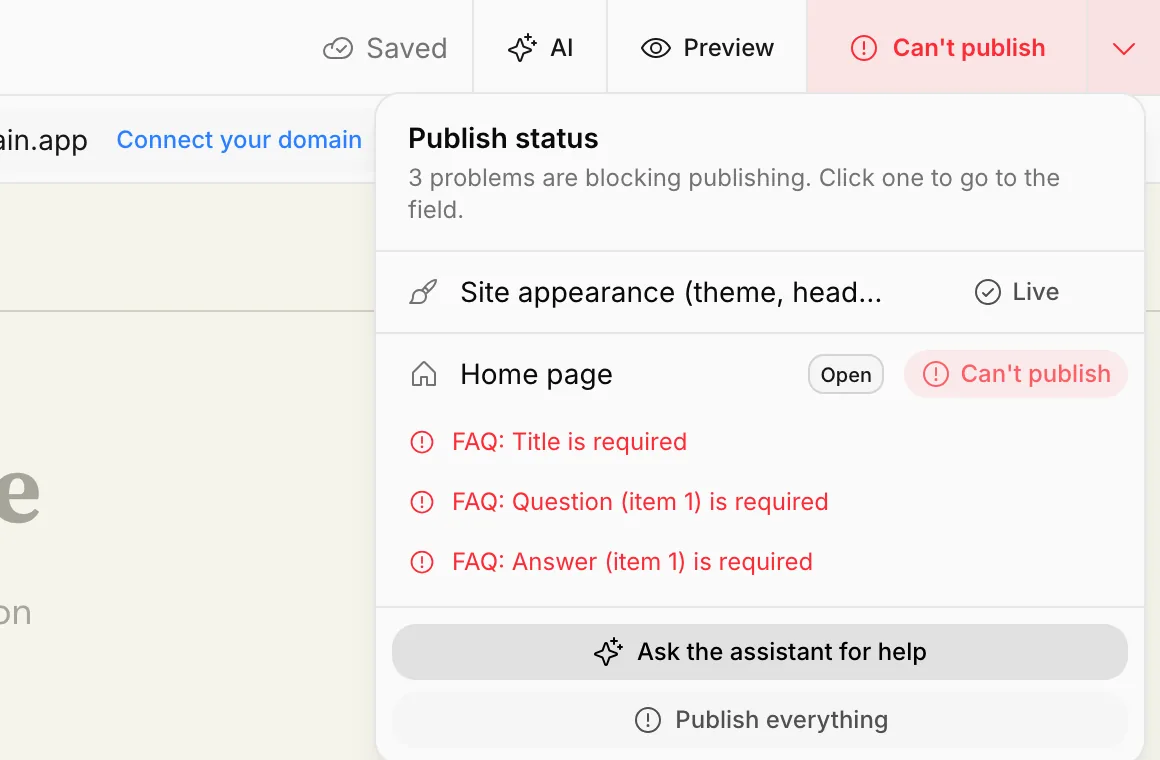
Task: Go to FAQ: Title is required error
Action: point(548,442)
